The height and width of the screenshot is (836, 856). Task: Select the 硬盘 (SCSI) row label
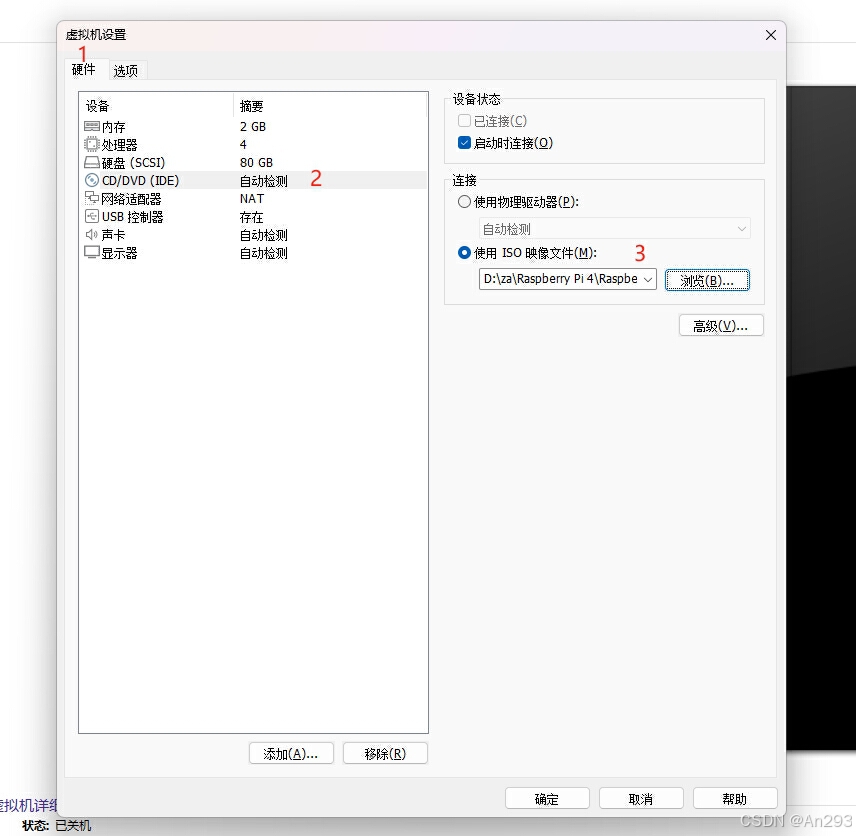pos(133,163)
